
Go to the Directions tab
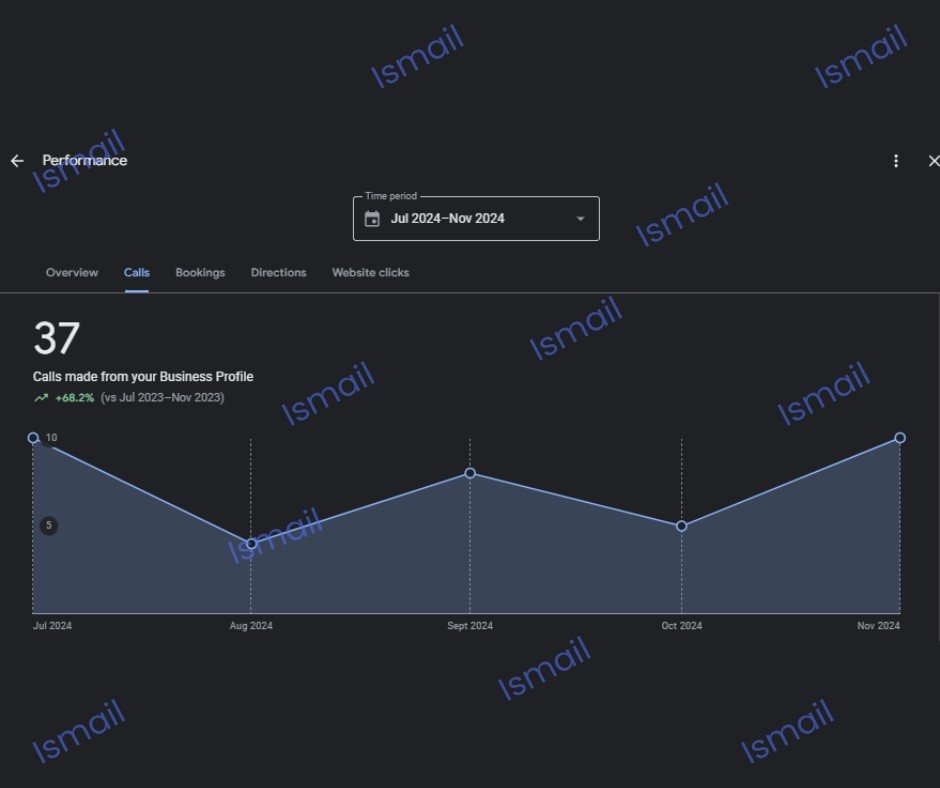(x=278, y=273)
